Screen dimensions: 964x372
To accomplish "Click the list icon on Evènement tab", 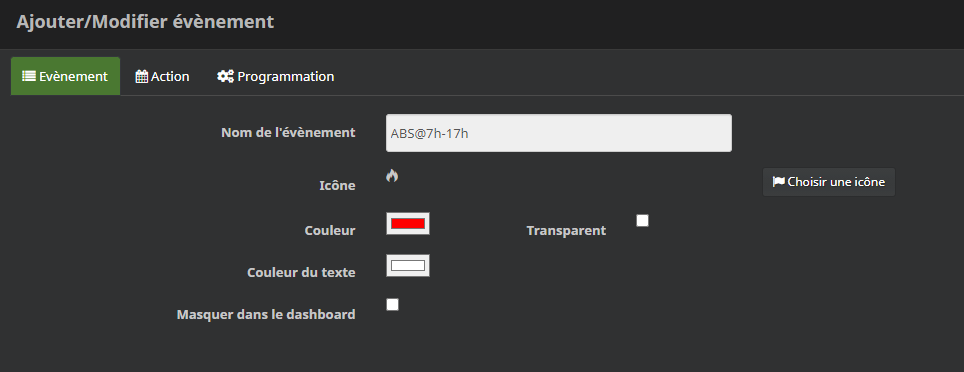I will (x=29, y=76).
